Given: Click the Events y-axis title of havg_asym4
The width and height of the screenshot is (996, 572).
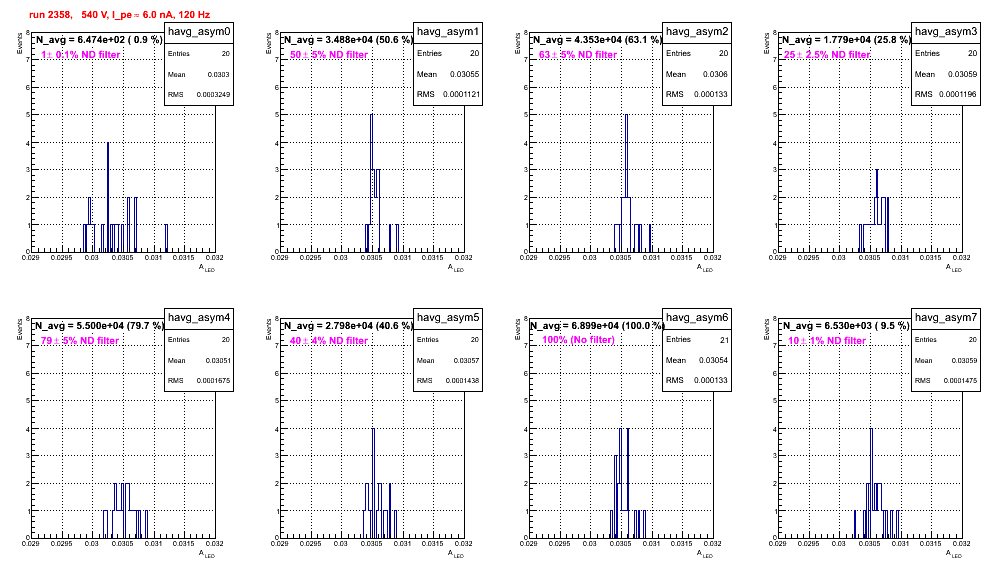Looking at the screenshot, I should coord(20,328).
